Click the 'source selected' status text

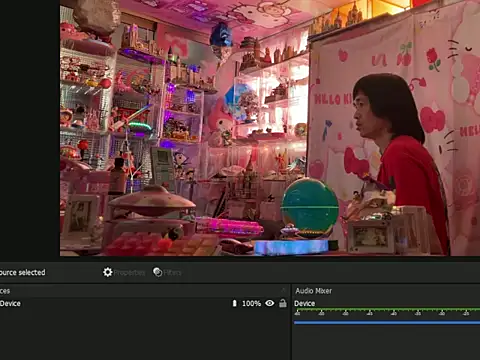(x=22, y=272)
